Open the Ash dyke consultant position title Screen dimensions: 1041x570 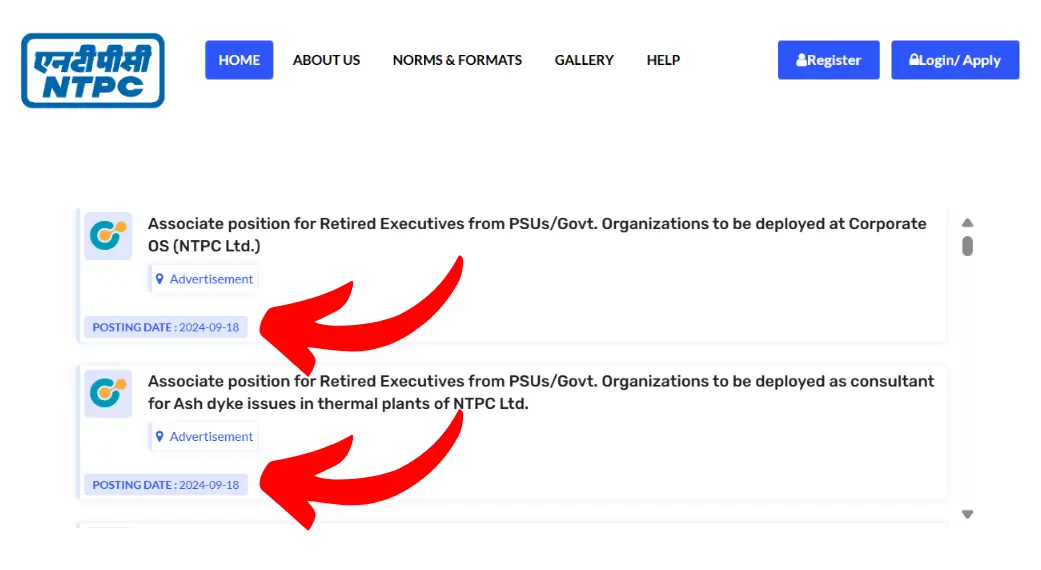(x=540, y=392)
